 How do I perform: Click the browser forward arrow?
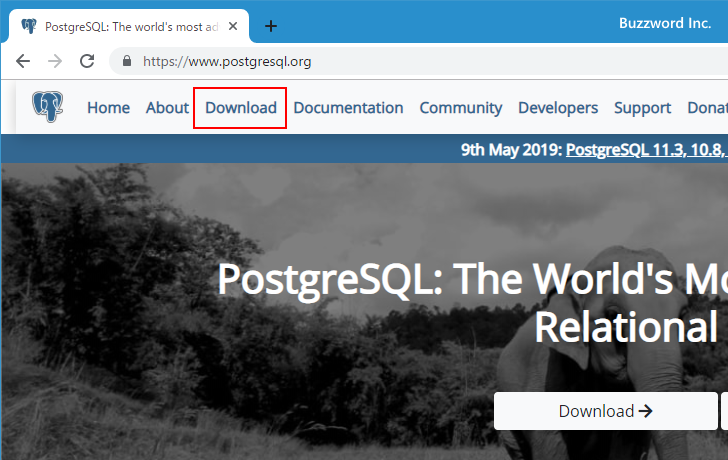(55, 61)
